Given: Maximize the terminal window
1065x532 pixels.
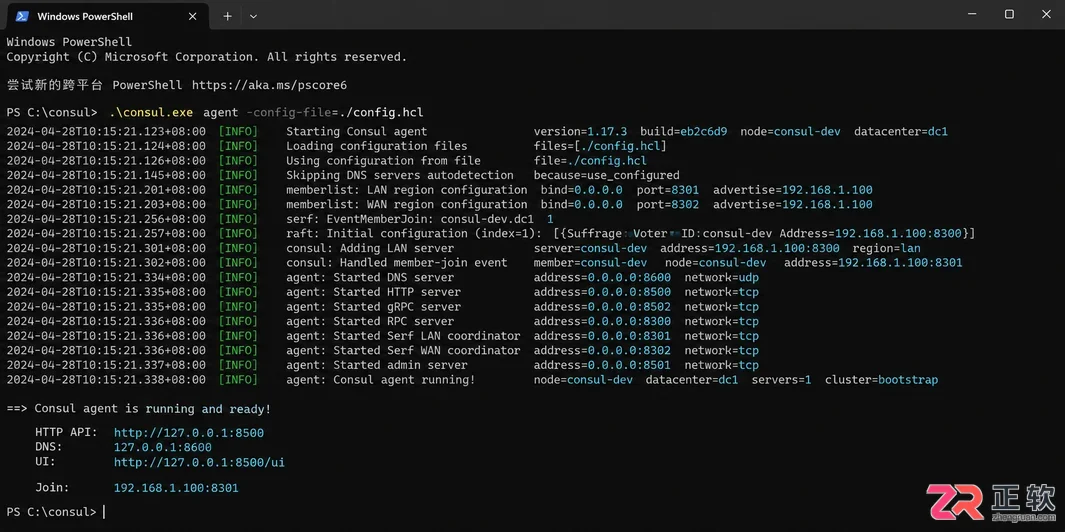Looking at the screenshot, I should click(1009, 14).
